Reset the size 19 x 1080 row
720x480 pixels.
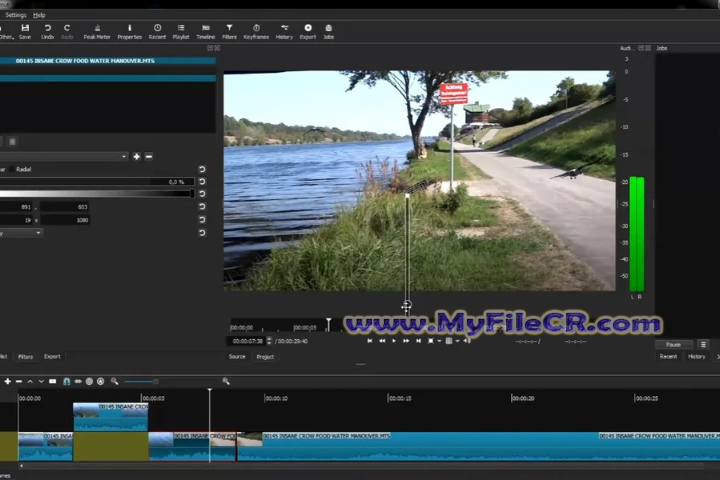pos(202,220)
